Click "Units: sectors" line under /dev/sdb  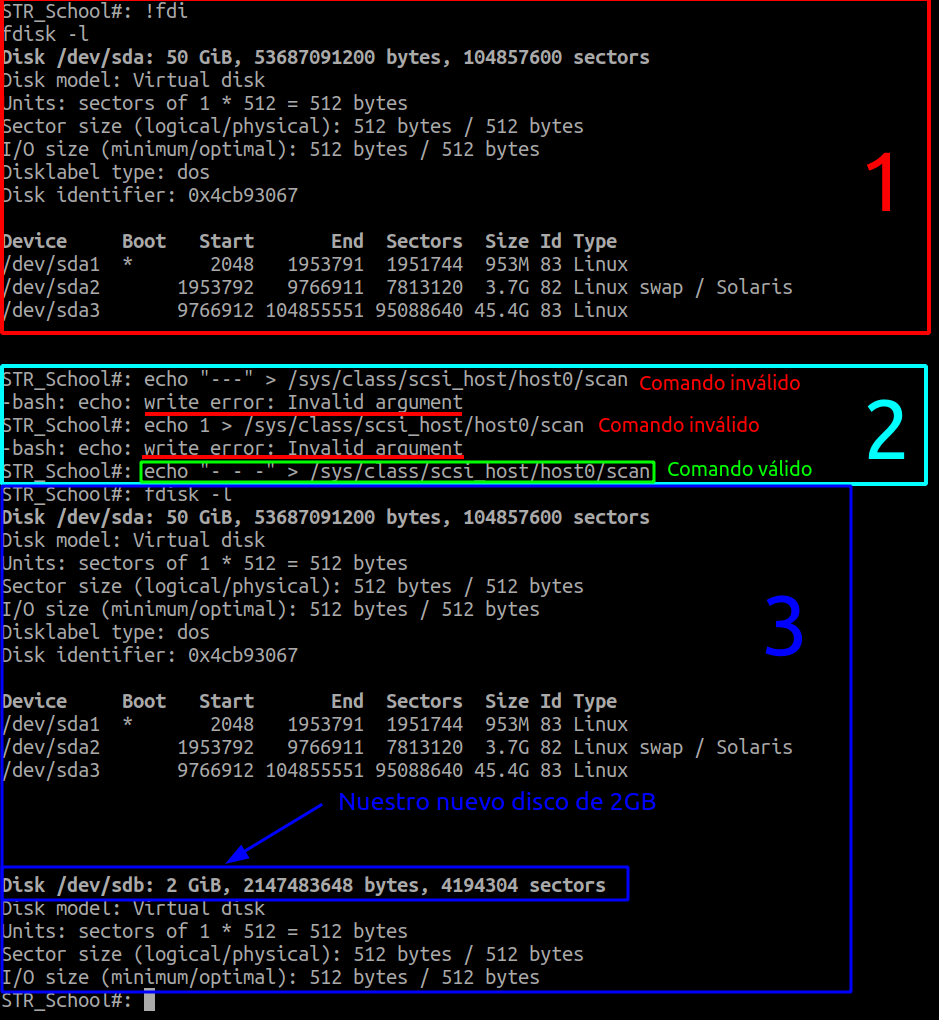pyautogui.click(x=205, y=932)
